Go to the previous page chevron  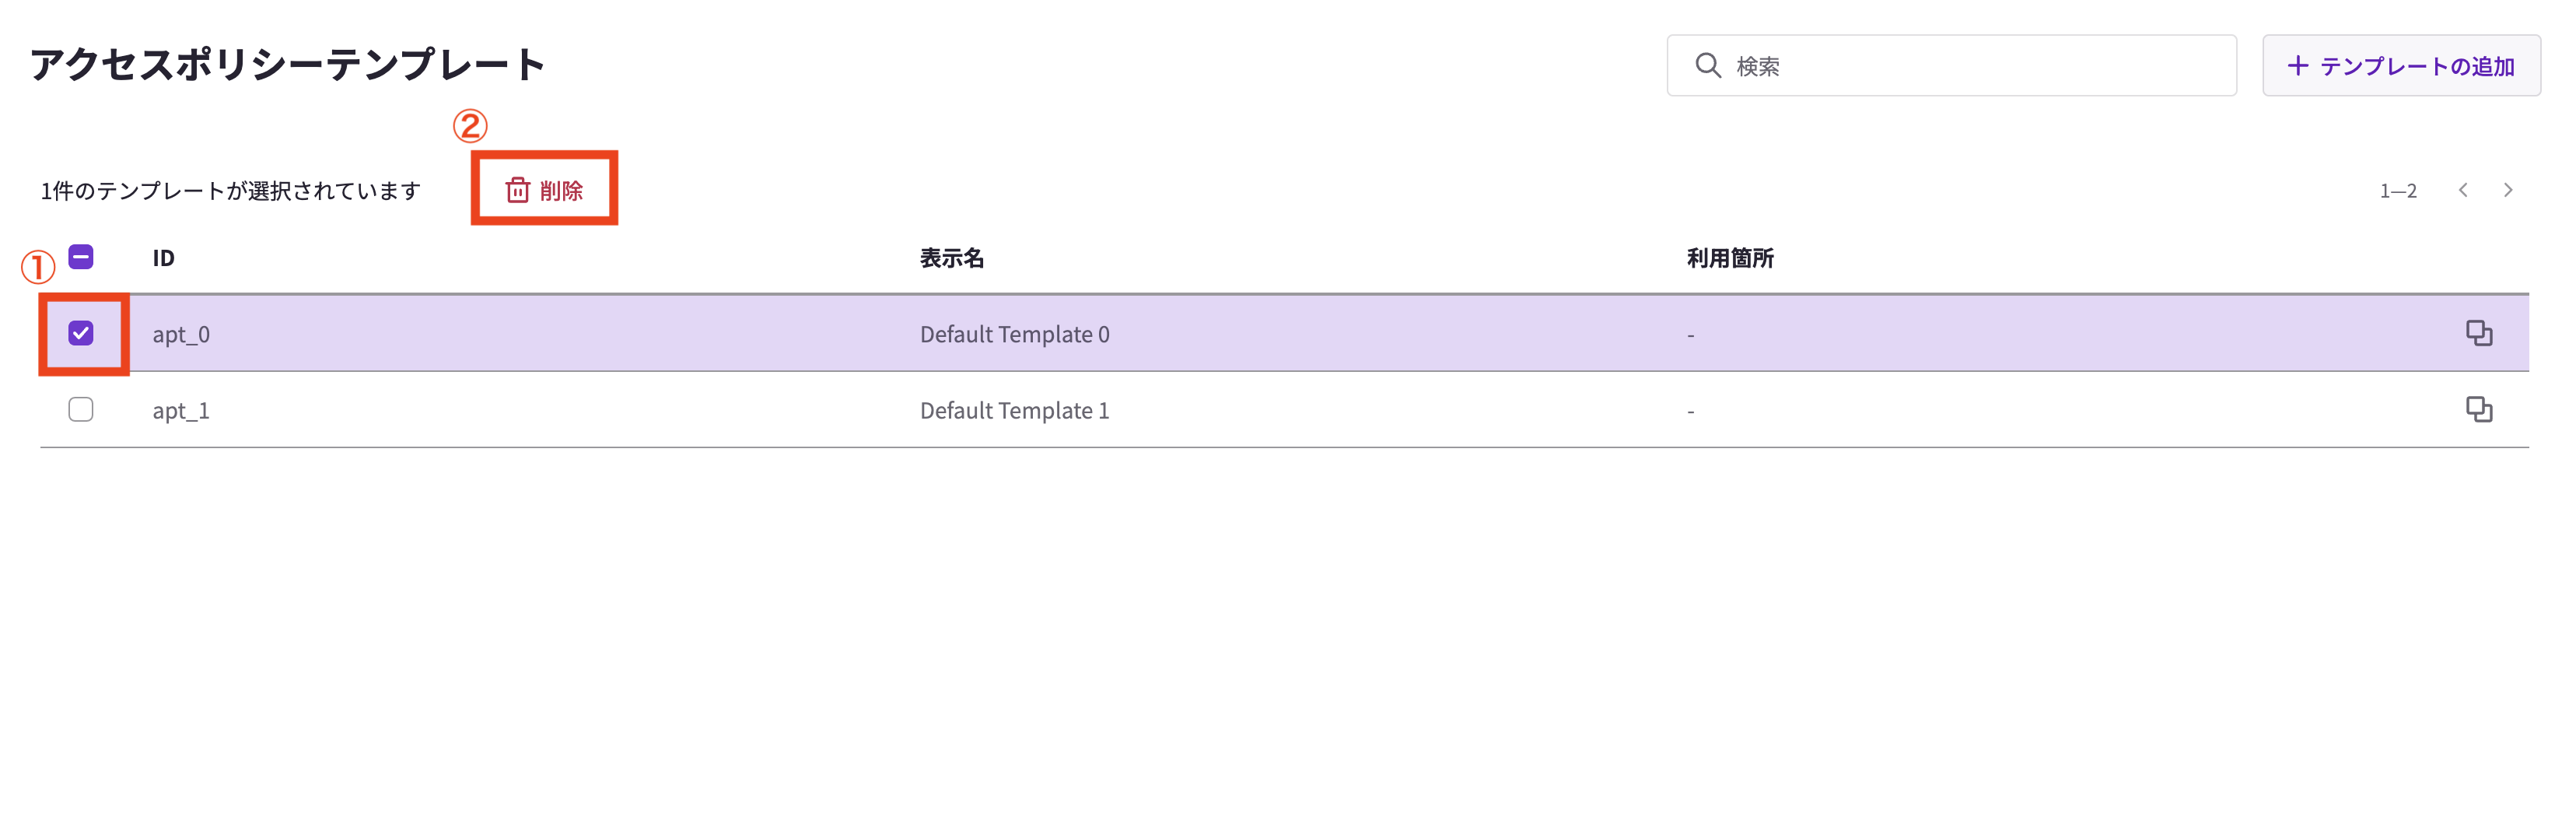pyautogui.click(x=2463, y=190)
